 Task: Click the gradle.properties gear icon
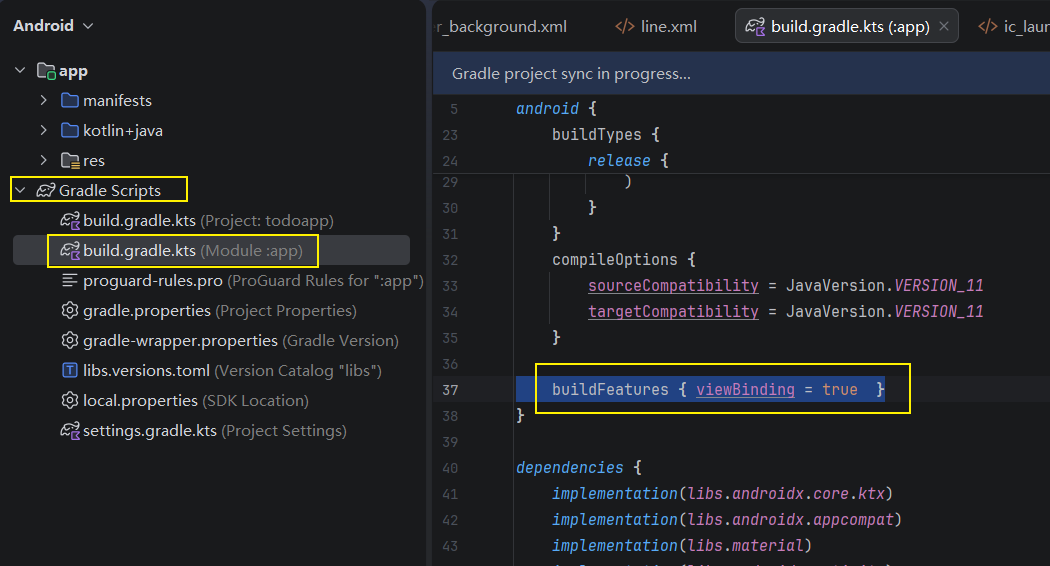[70, 310]
